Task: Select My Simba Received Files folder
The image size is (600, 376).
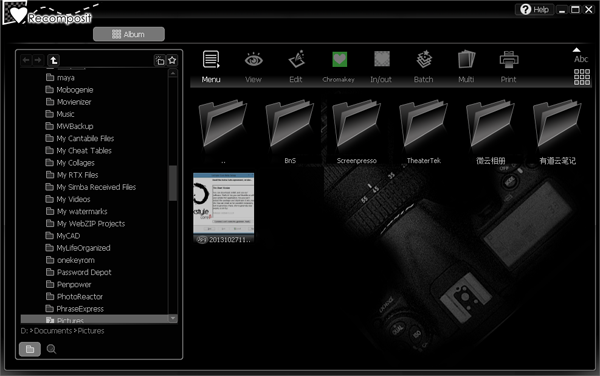Action: click(x=91, y=187)
